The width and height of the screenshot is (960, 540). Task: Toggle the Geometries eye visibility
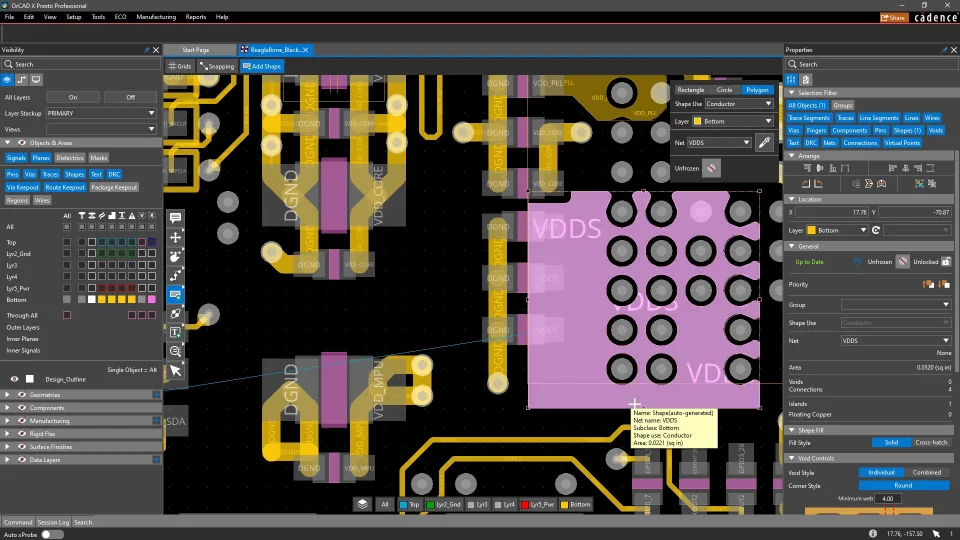(x=22, y=395)
